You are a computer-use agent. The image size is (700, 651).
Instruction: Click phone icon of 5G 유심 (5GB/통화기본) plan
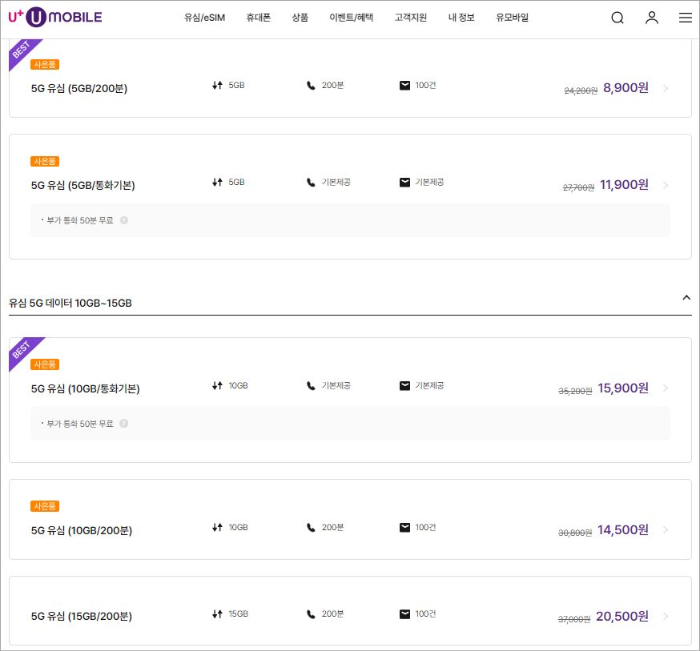point(311,182)
